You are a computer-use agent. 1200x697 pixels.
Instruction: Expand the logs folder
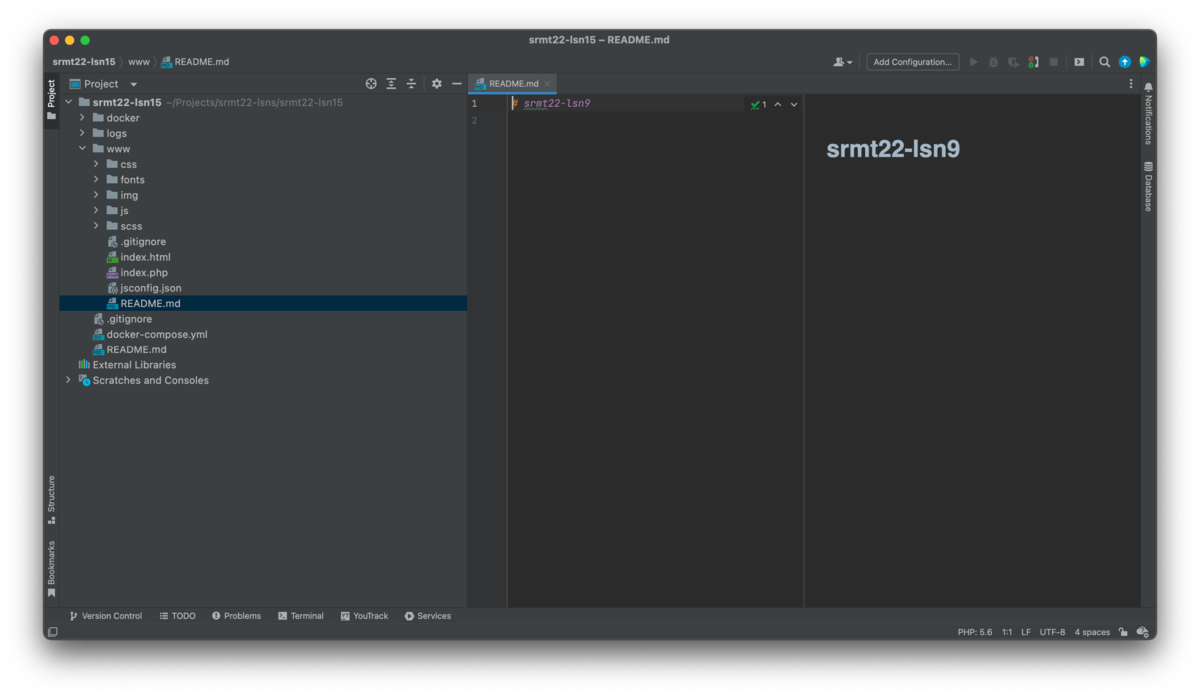(x=83, y=133)
